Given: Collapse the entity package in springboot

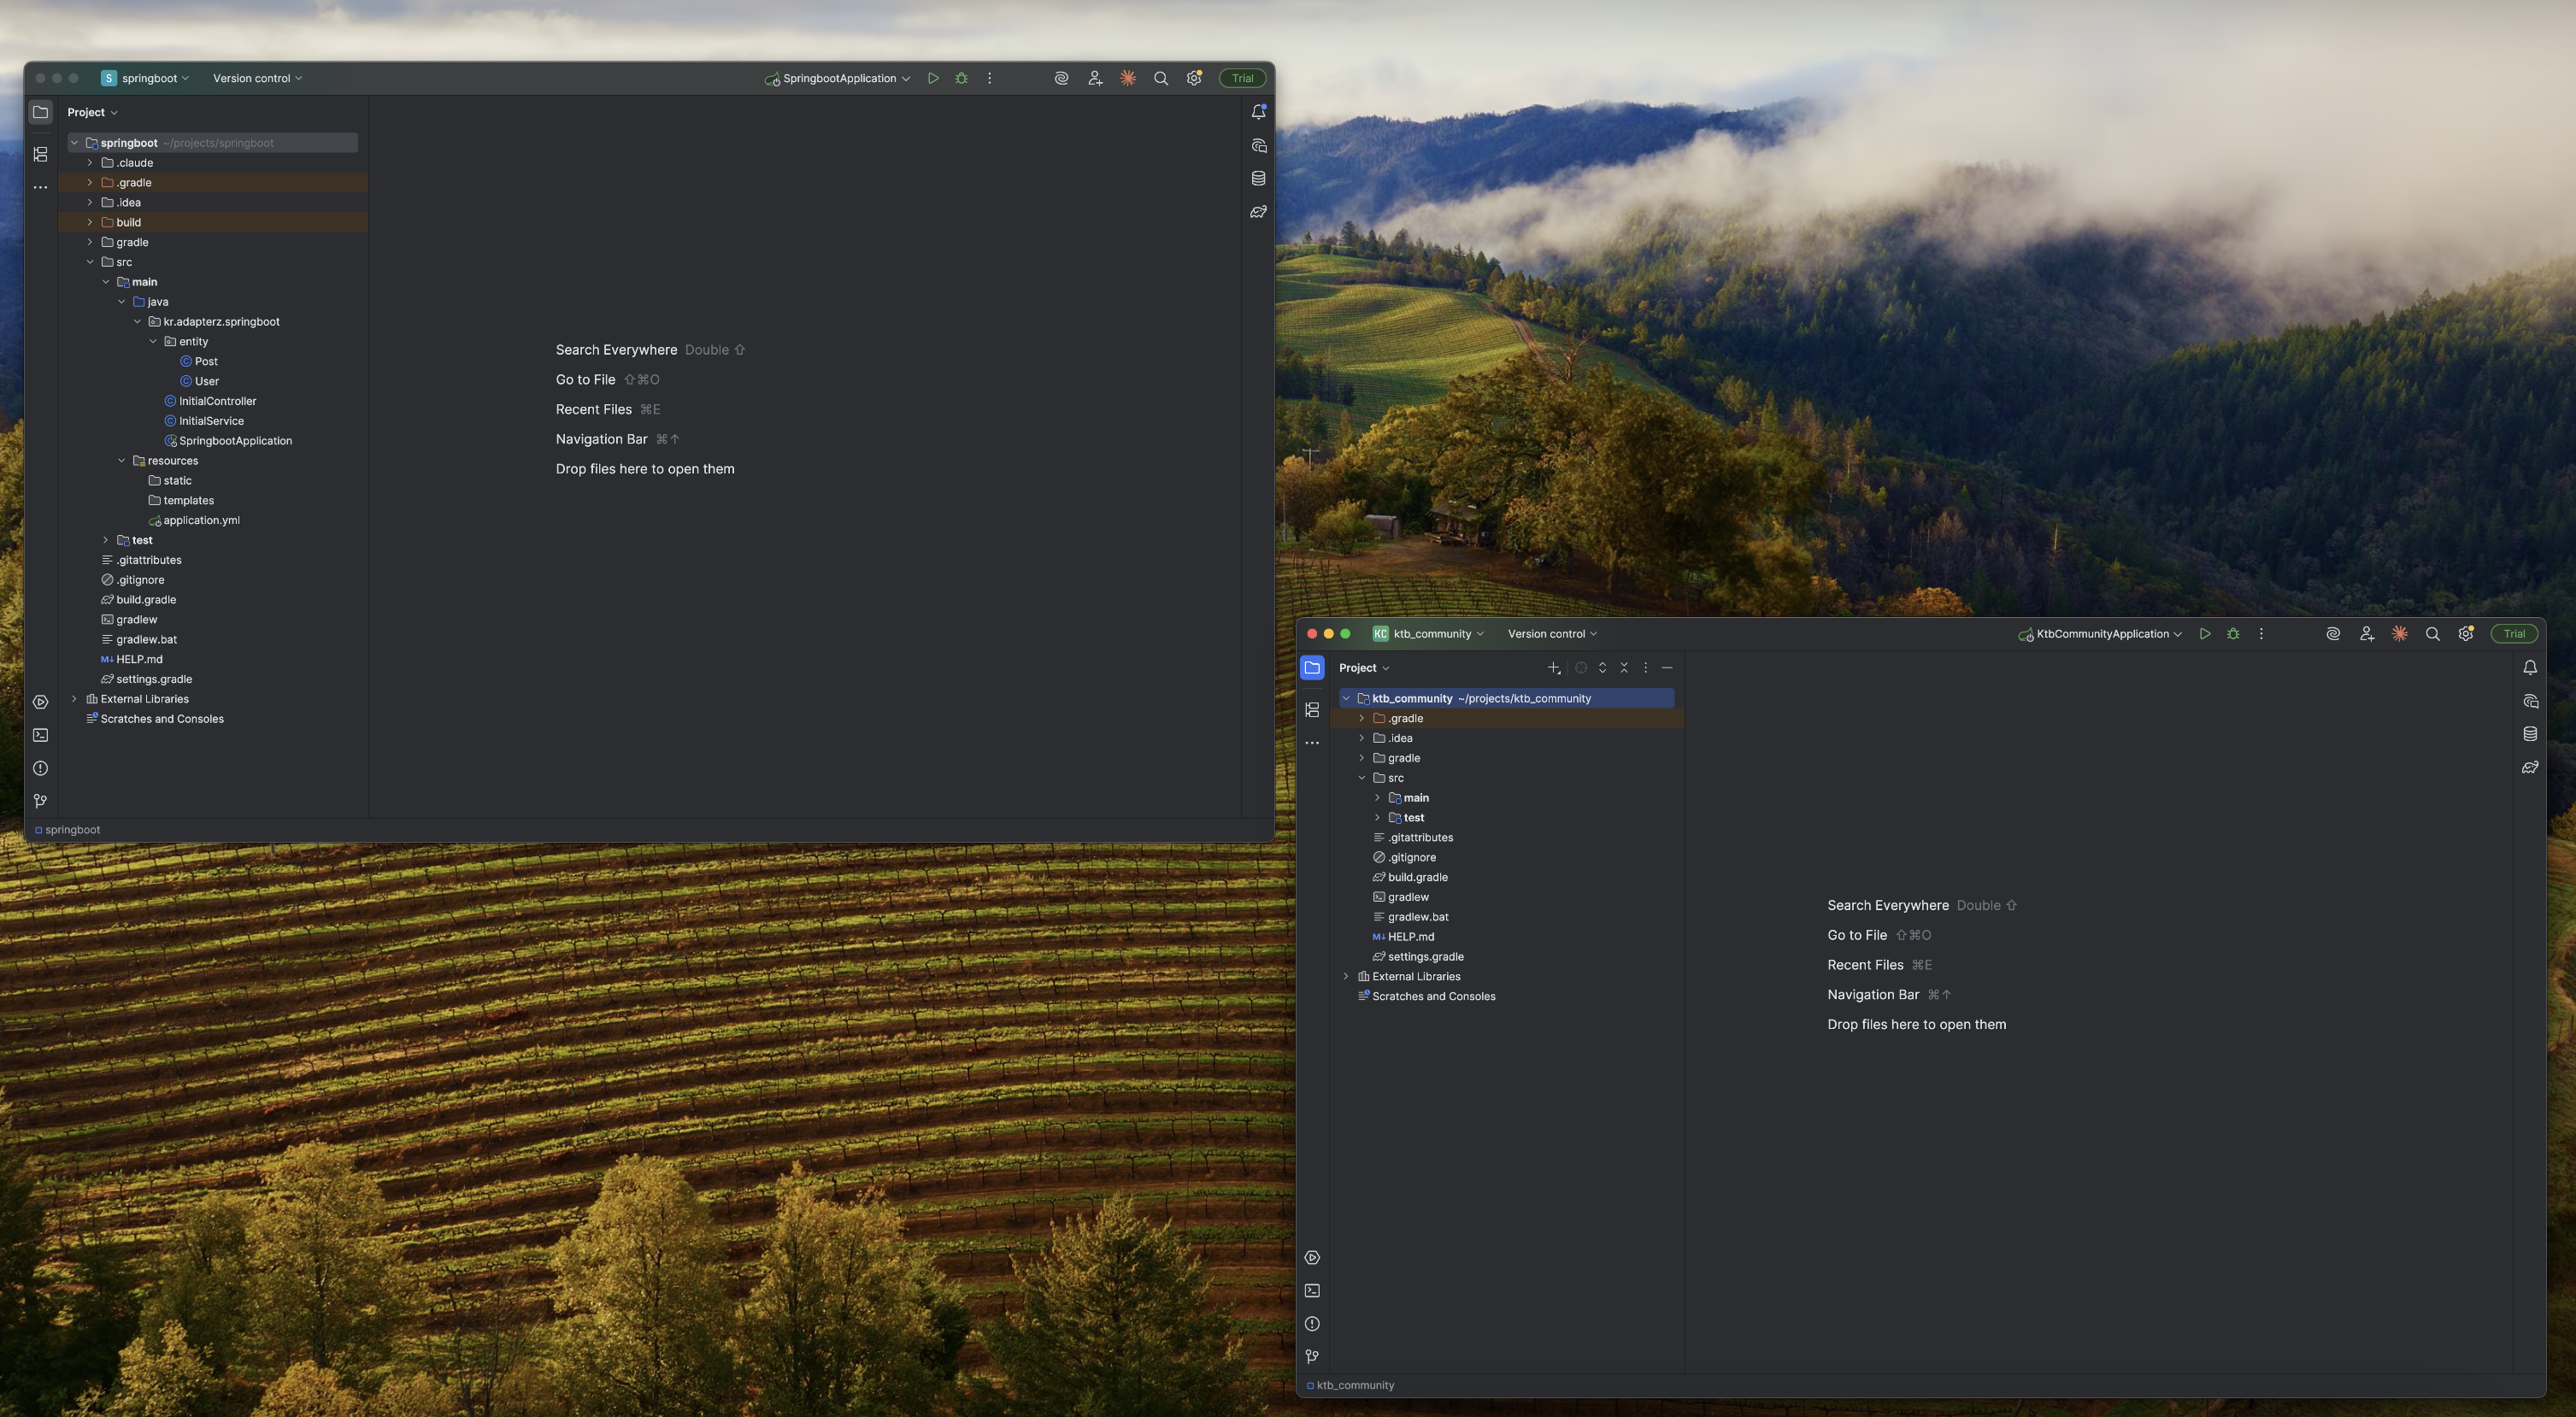Looking at the screenshot, I should tap(153, 342).
